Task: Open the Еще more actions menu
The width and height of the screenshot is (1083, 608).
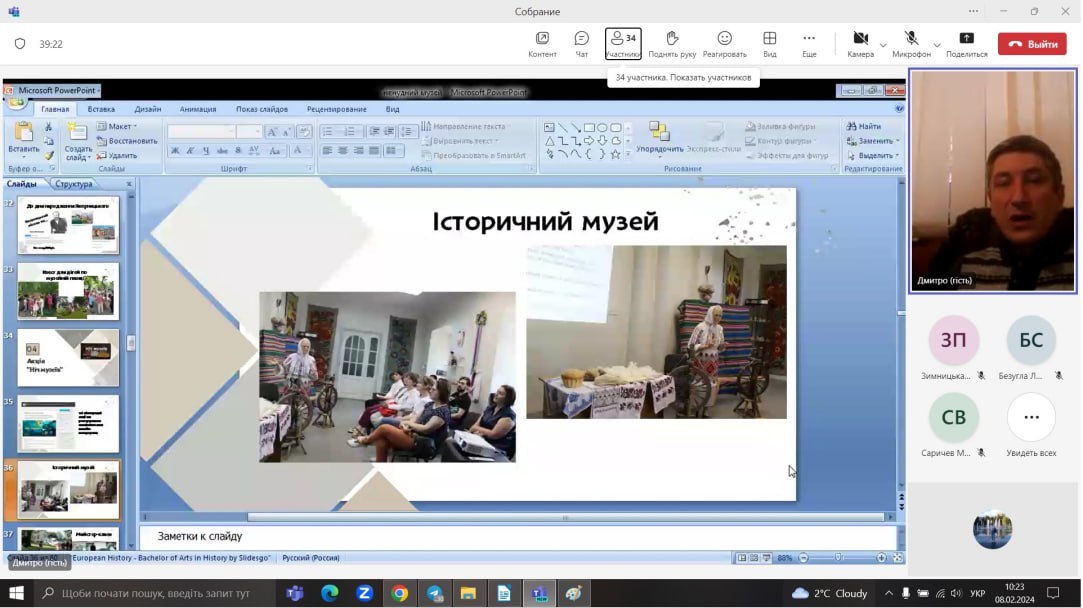Action: [809, 43]
